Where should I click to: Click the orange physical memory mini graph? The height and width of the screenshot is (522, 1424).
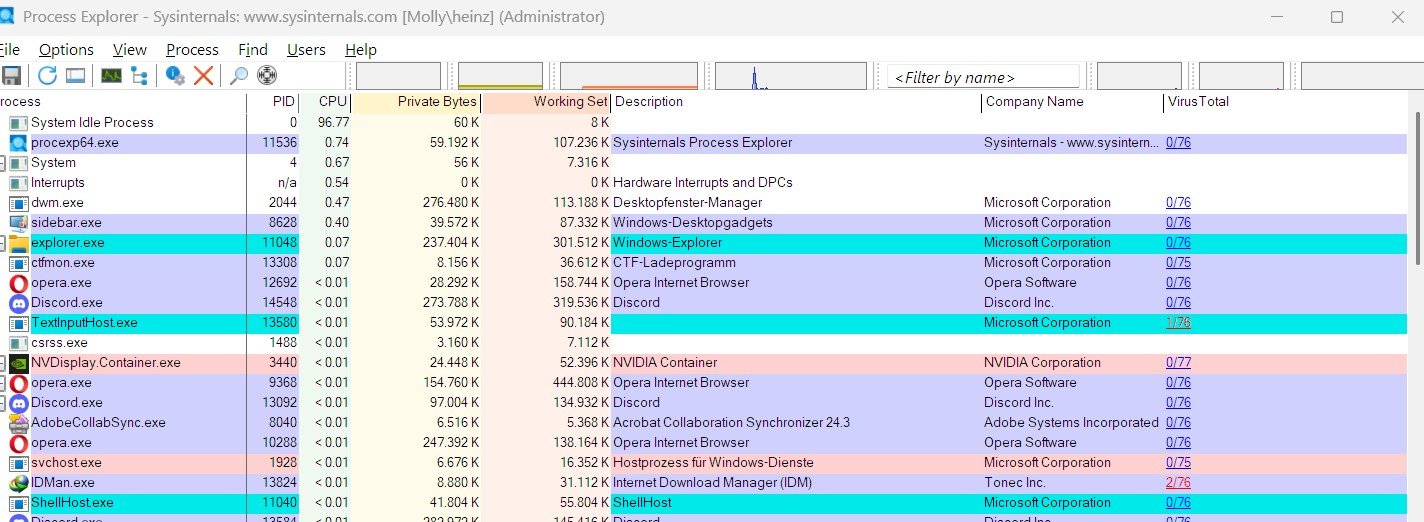tap(629, 76)
